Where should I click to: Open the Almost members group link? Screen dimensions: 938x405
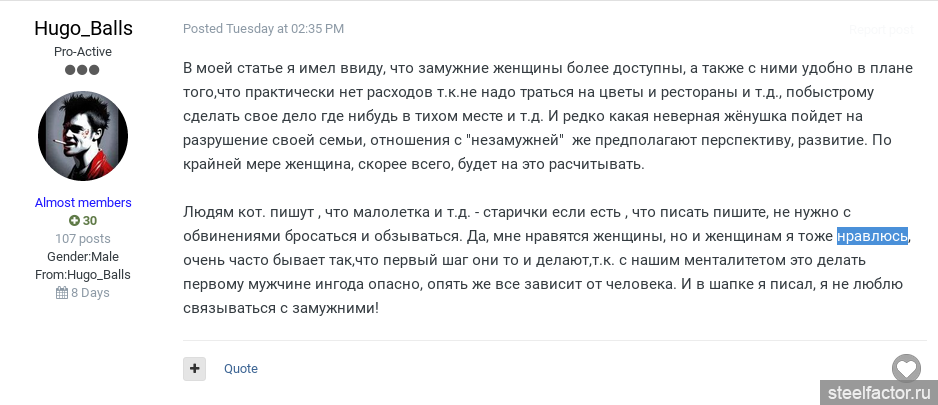[83, 202]
